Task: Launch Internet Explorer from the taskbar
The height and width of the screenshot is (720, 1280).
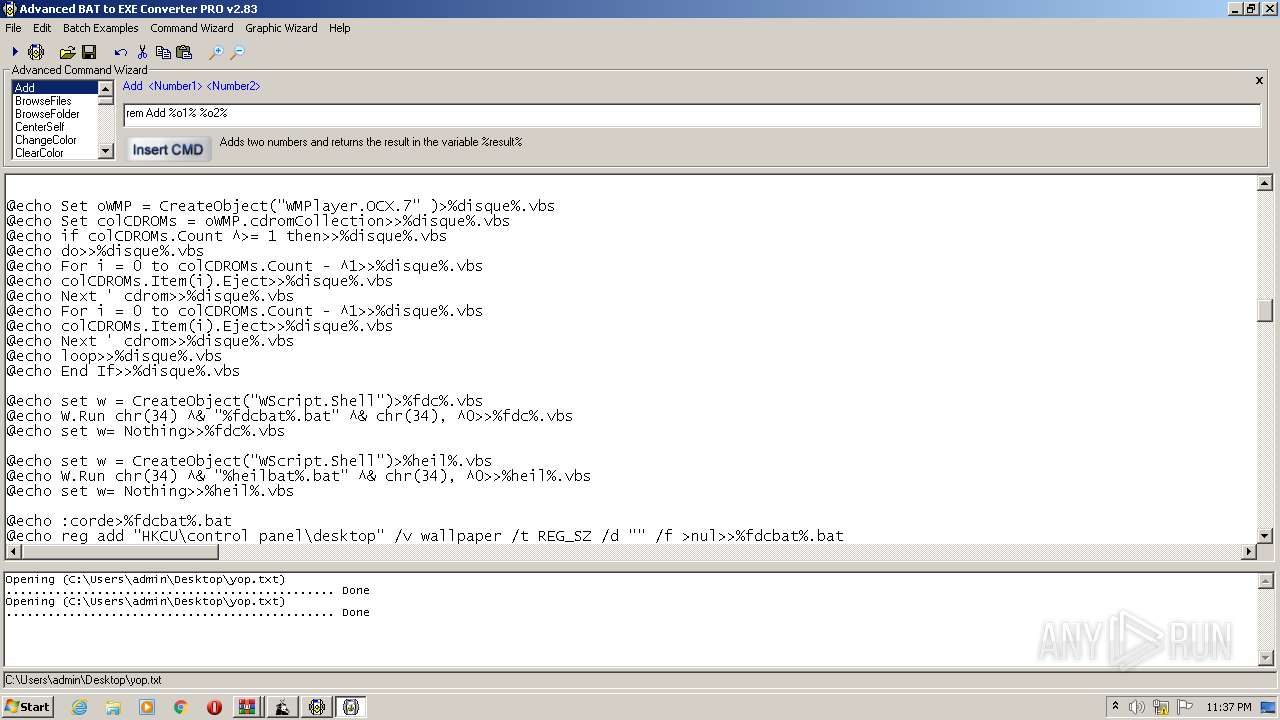Action: (79, 707)
